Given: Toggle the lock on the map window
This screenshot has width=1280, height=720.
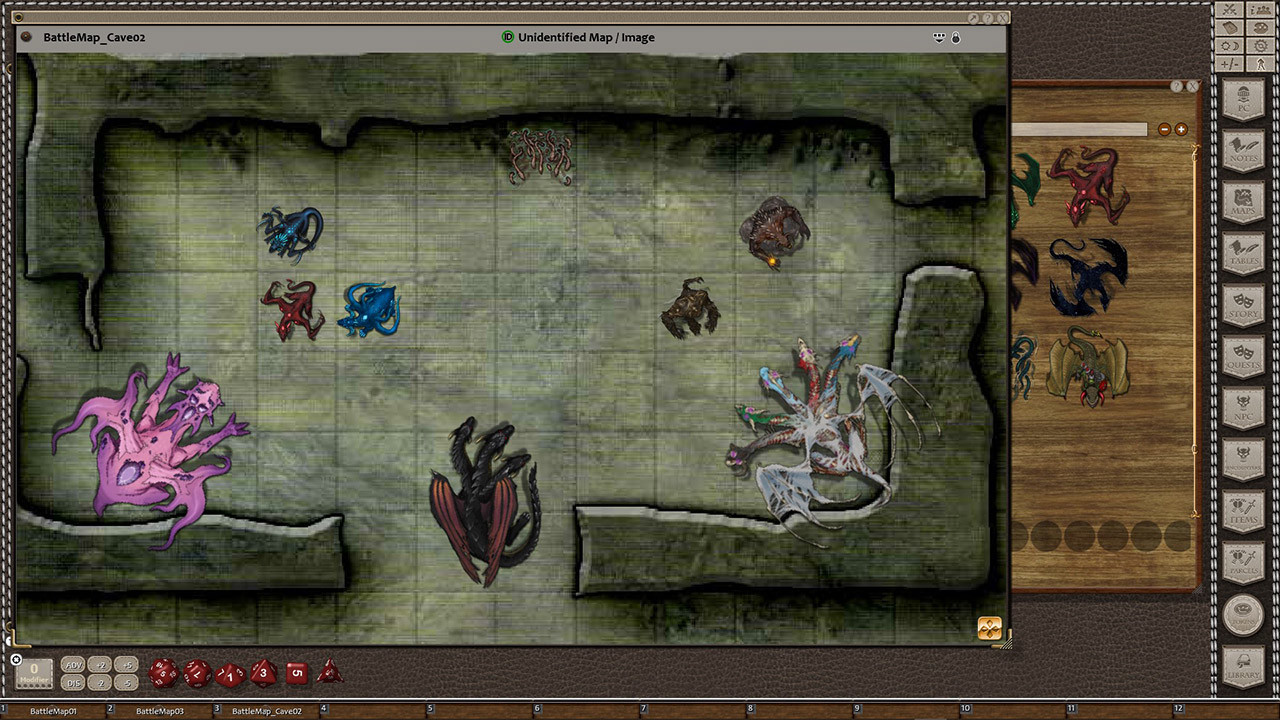Looking at the screenshot, I should (955, 37).
